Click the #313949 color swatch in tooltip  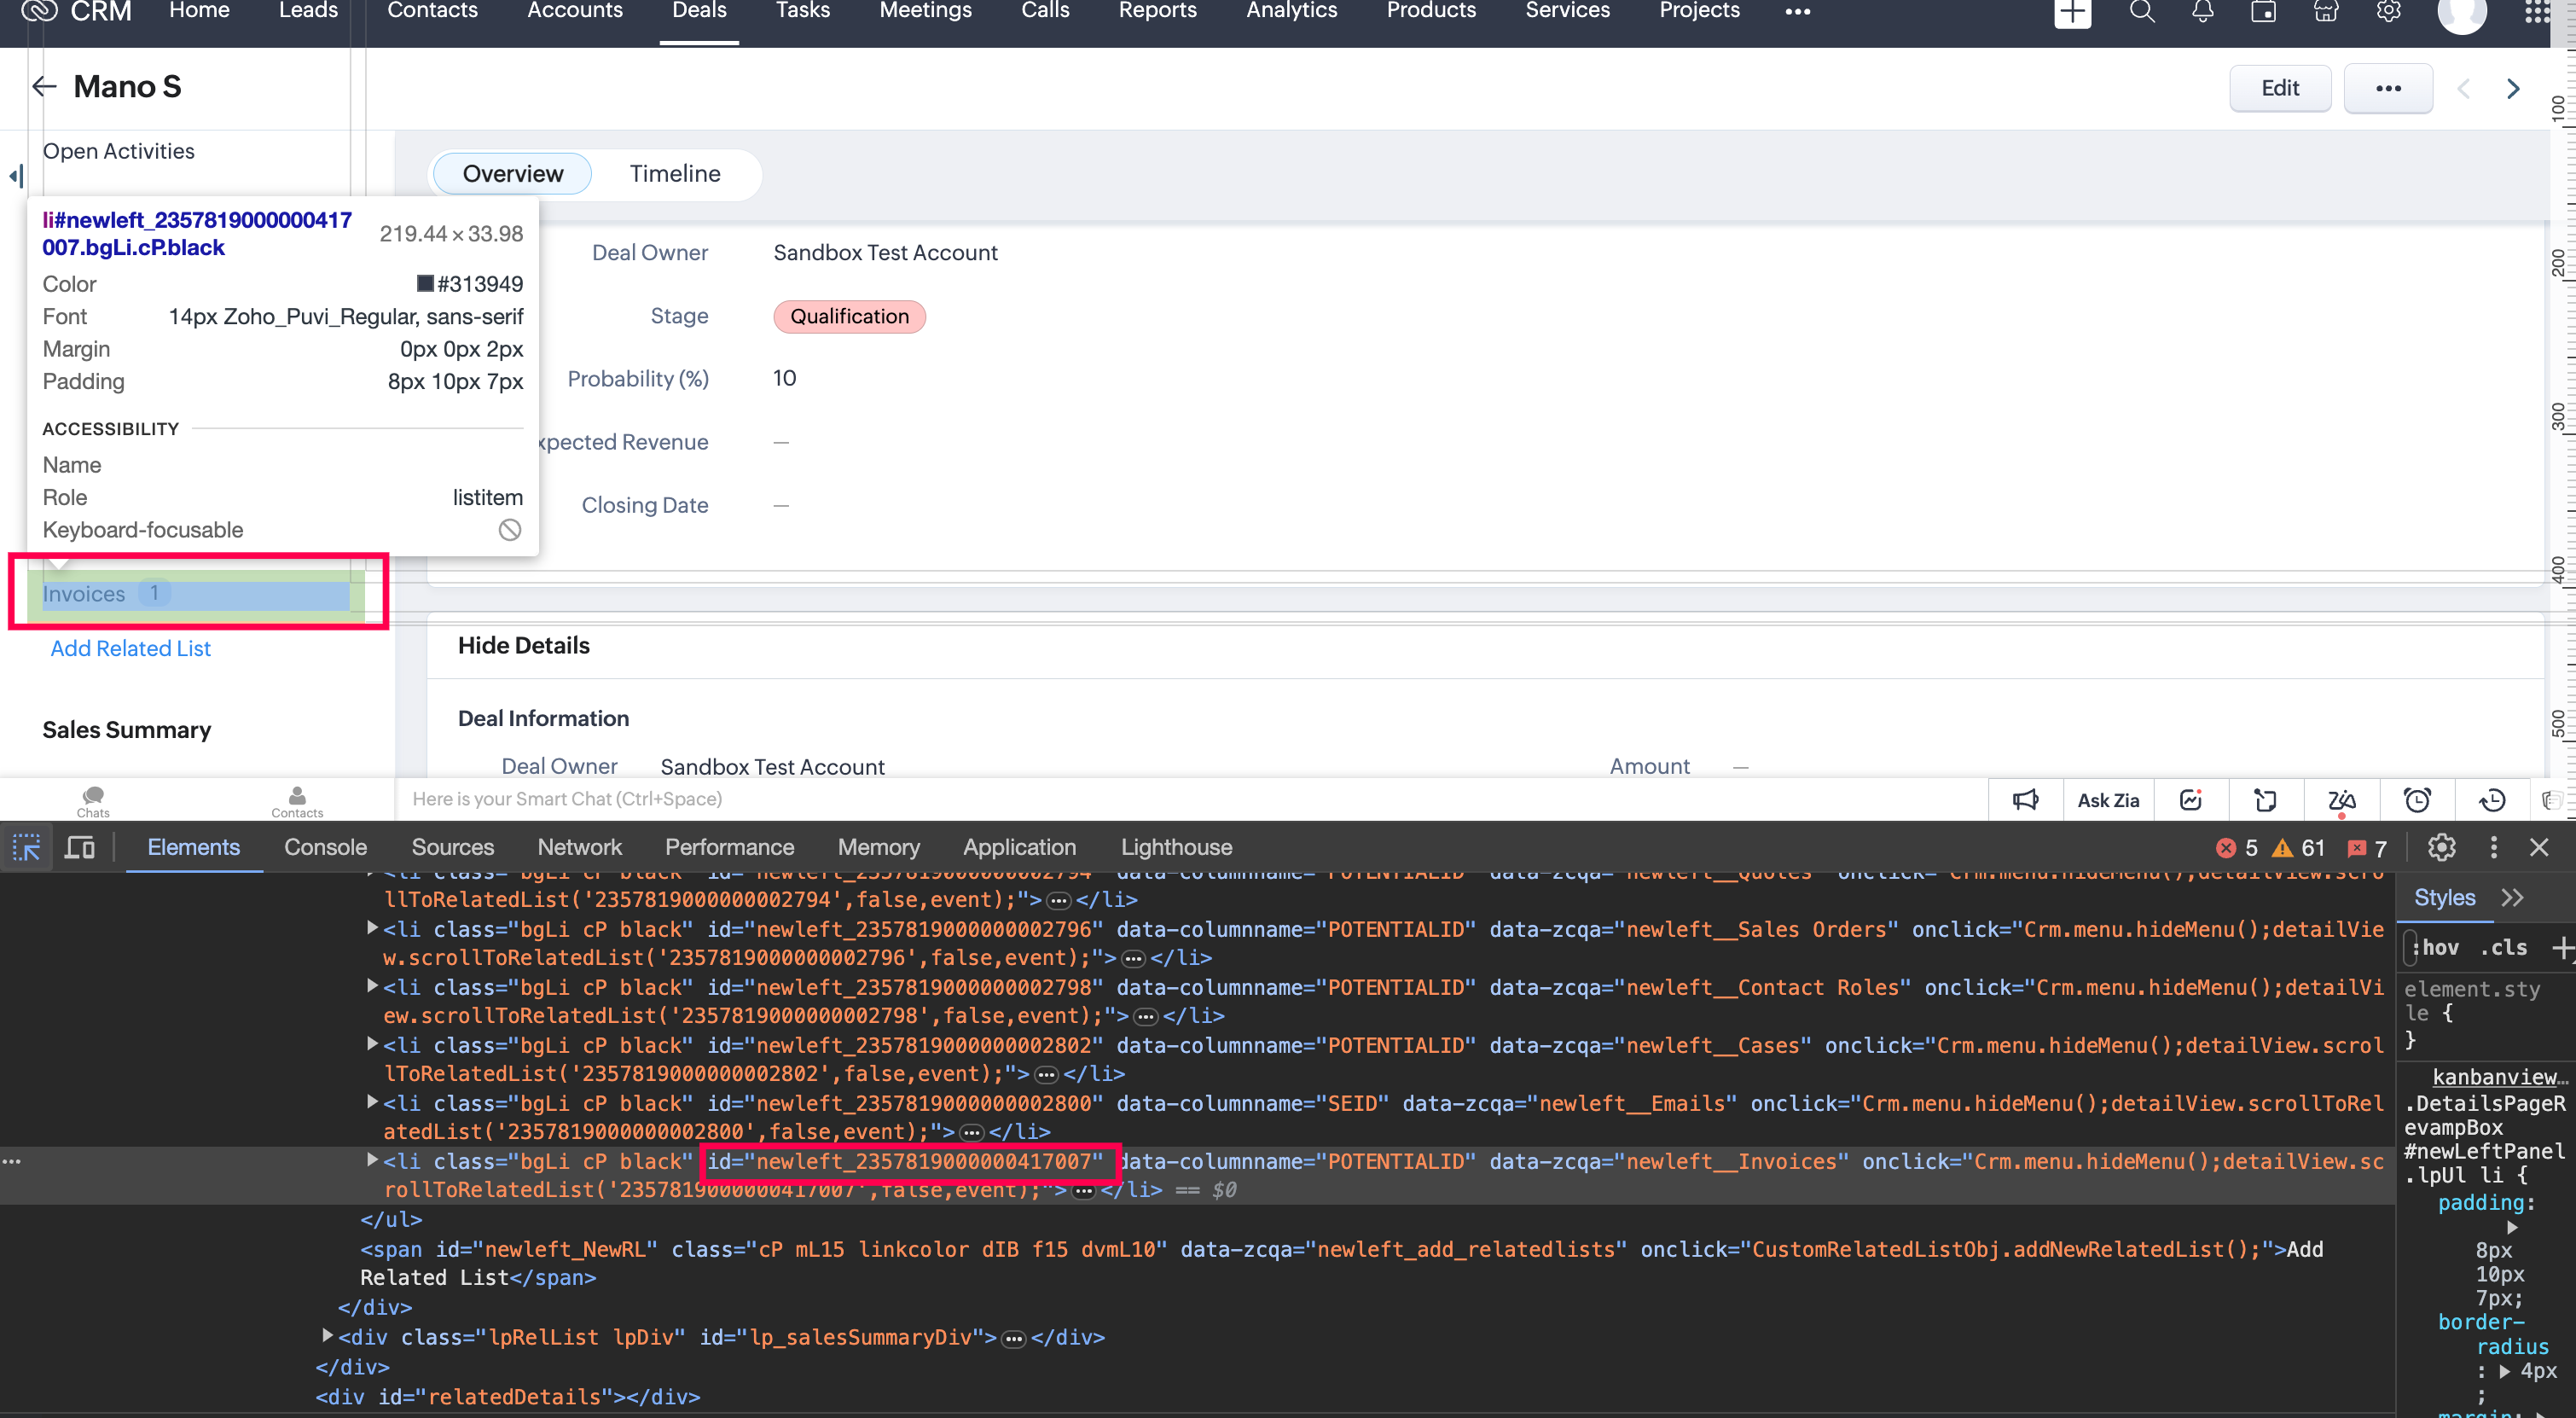pyautogui.click(x=425, y=284)
